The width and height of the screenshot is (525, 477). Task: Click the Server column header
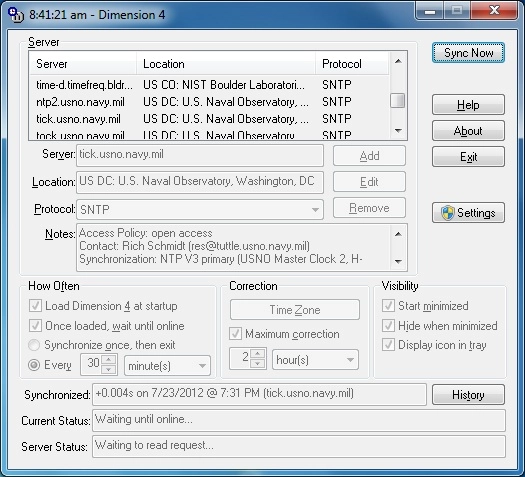83,64
